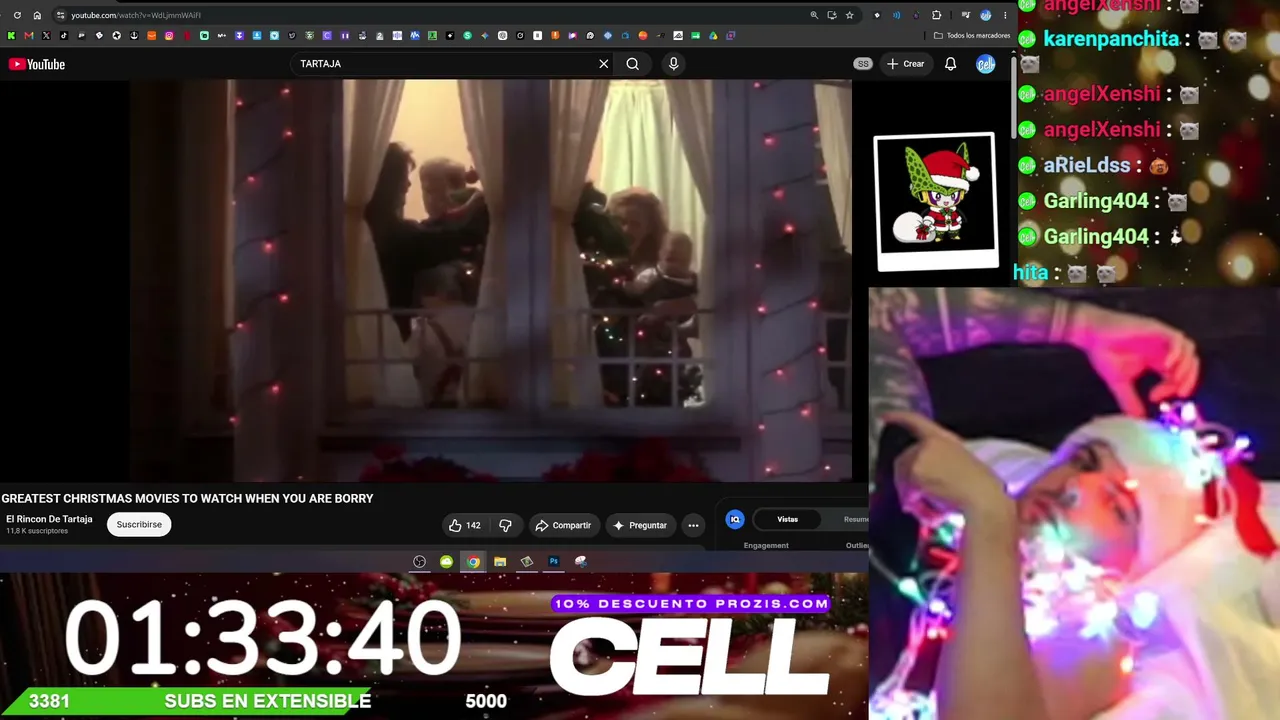Image resolution: width=1280 pixels, height=720 pixels.
Task: Reload the YouTube page
Action: 17,15
